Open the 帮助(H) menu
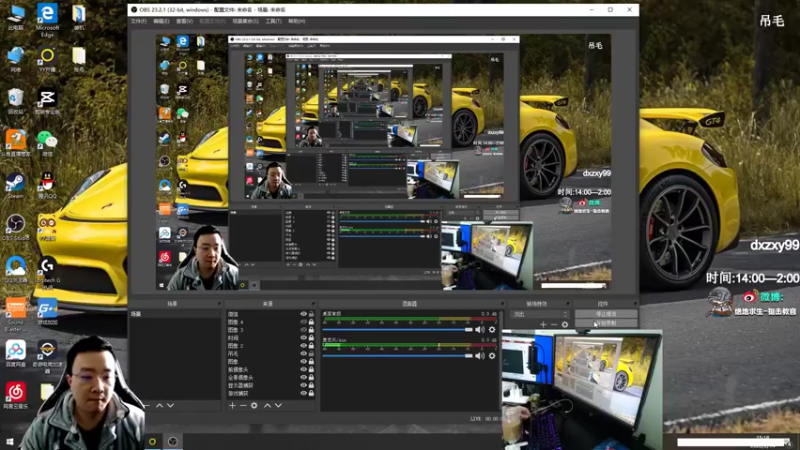This screenshot has width=800, height=450. click(297, 21)
